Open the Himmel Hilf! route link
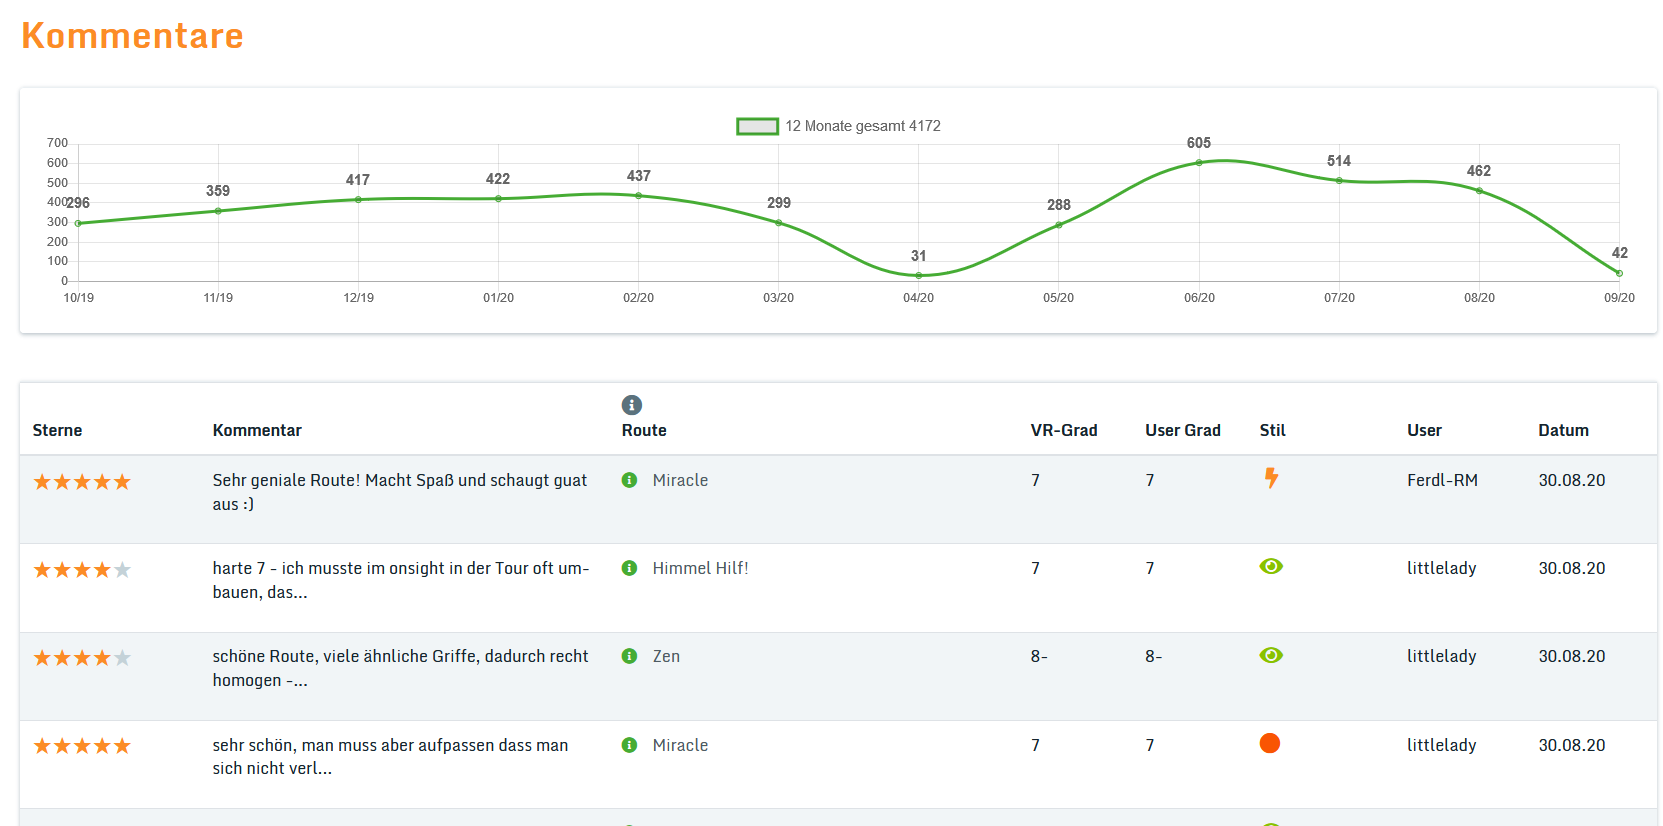This screenshot has width=1663, height=826. [x=700, y=568]
